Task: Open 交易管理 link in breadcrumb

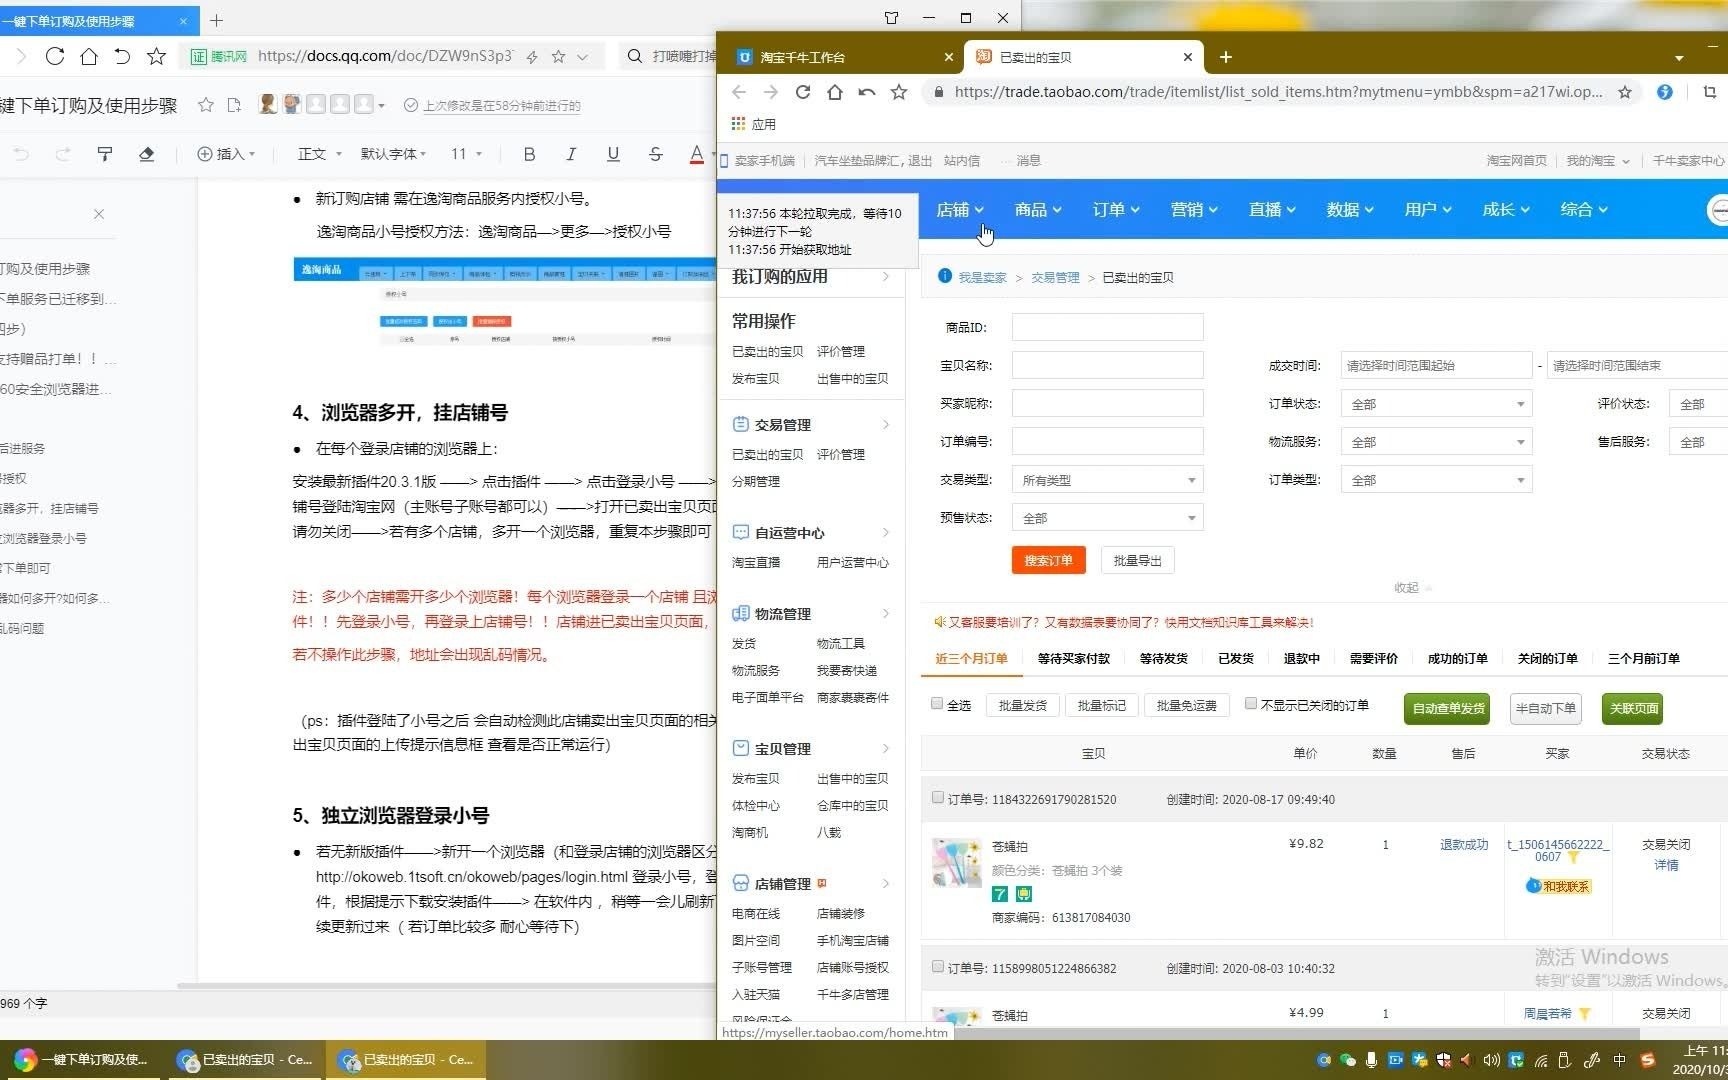Action: (x=1055, y=277)
